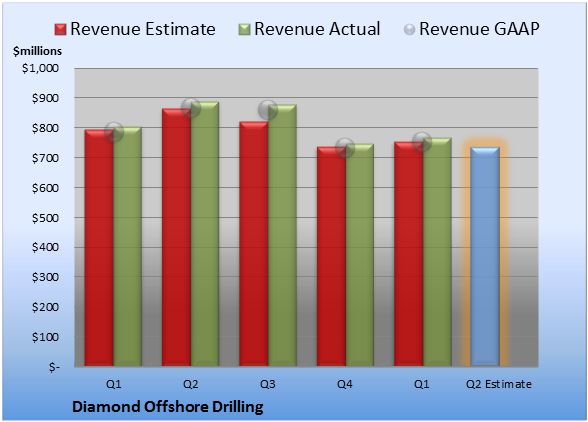Select the 'Revenue GAAP' legend label
This screenshot has width=588, height=422.
coord(480,29)
